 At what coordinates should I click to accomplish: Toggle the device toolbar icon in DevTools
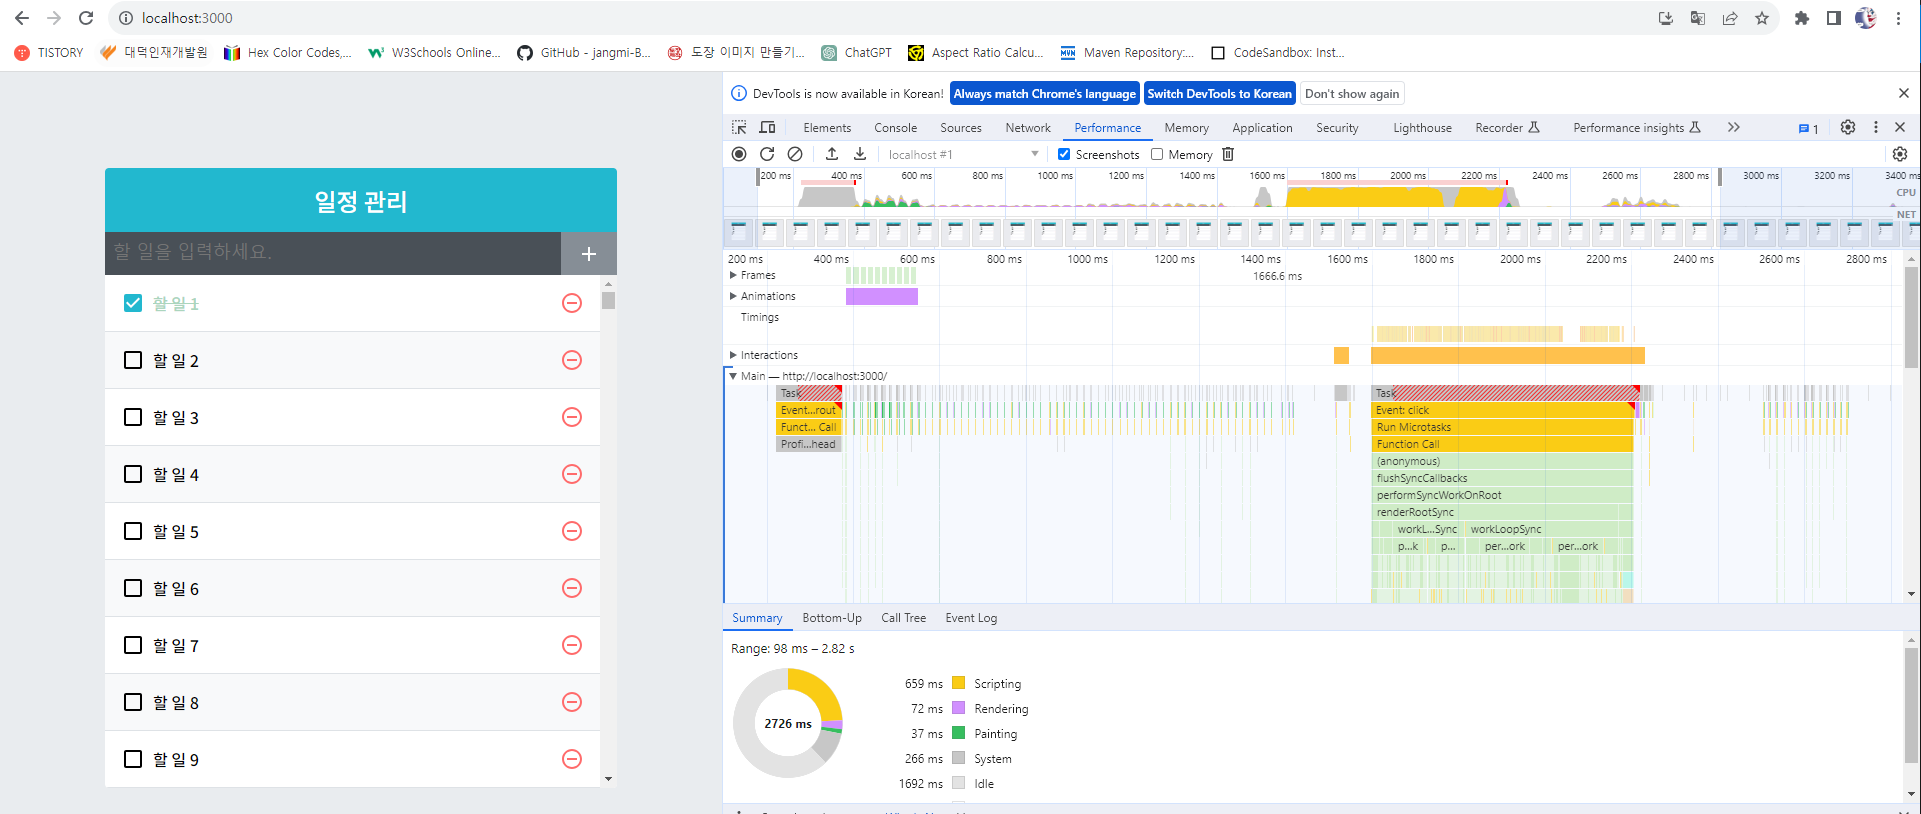[x=767, y=127]
